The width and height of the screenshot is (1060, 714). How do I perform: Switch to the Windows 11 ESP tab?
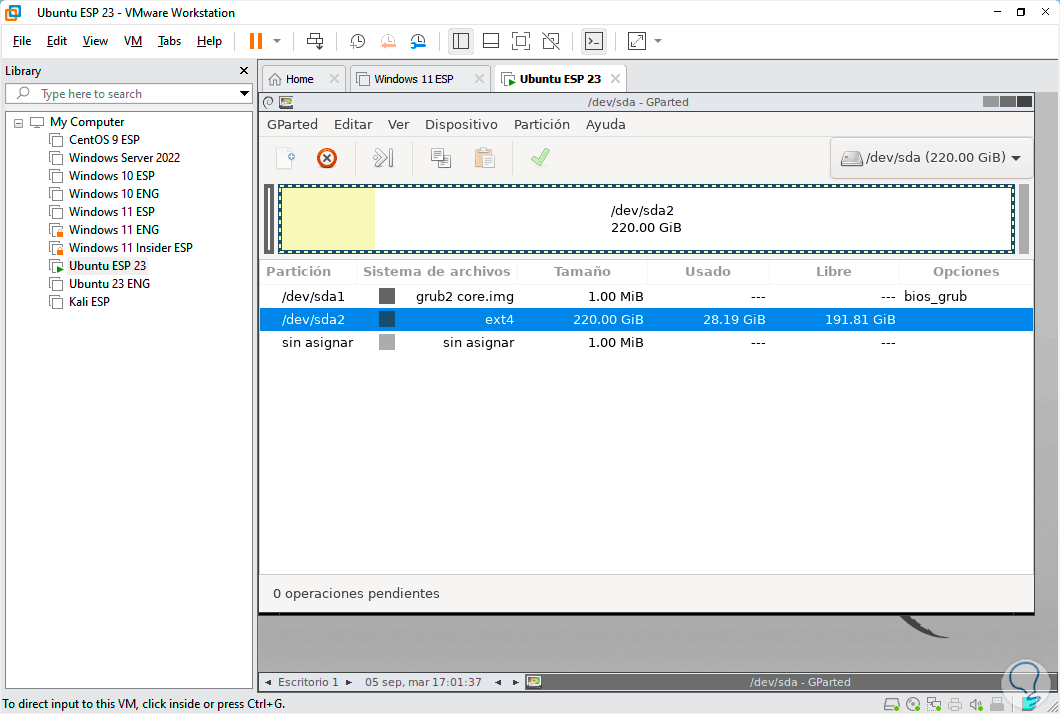coord(414,79)
